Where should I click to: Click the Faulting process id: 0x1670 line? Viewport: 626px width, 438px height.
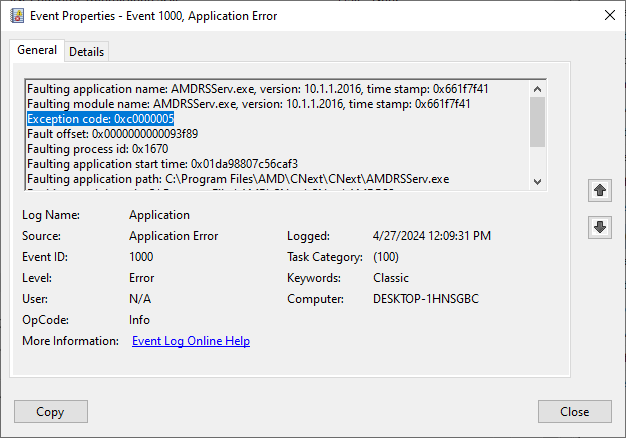97,149
